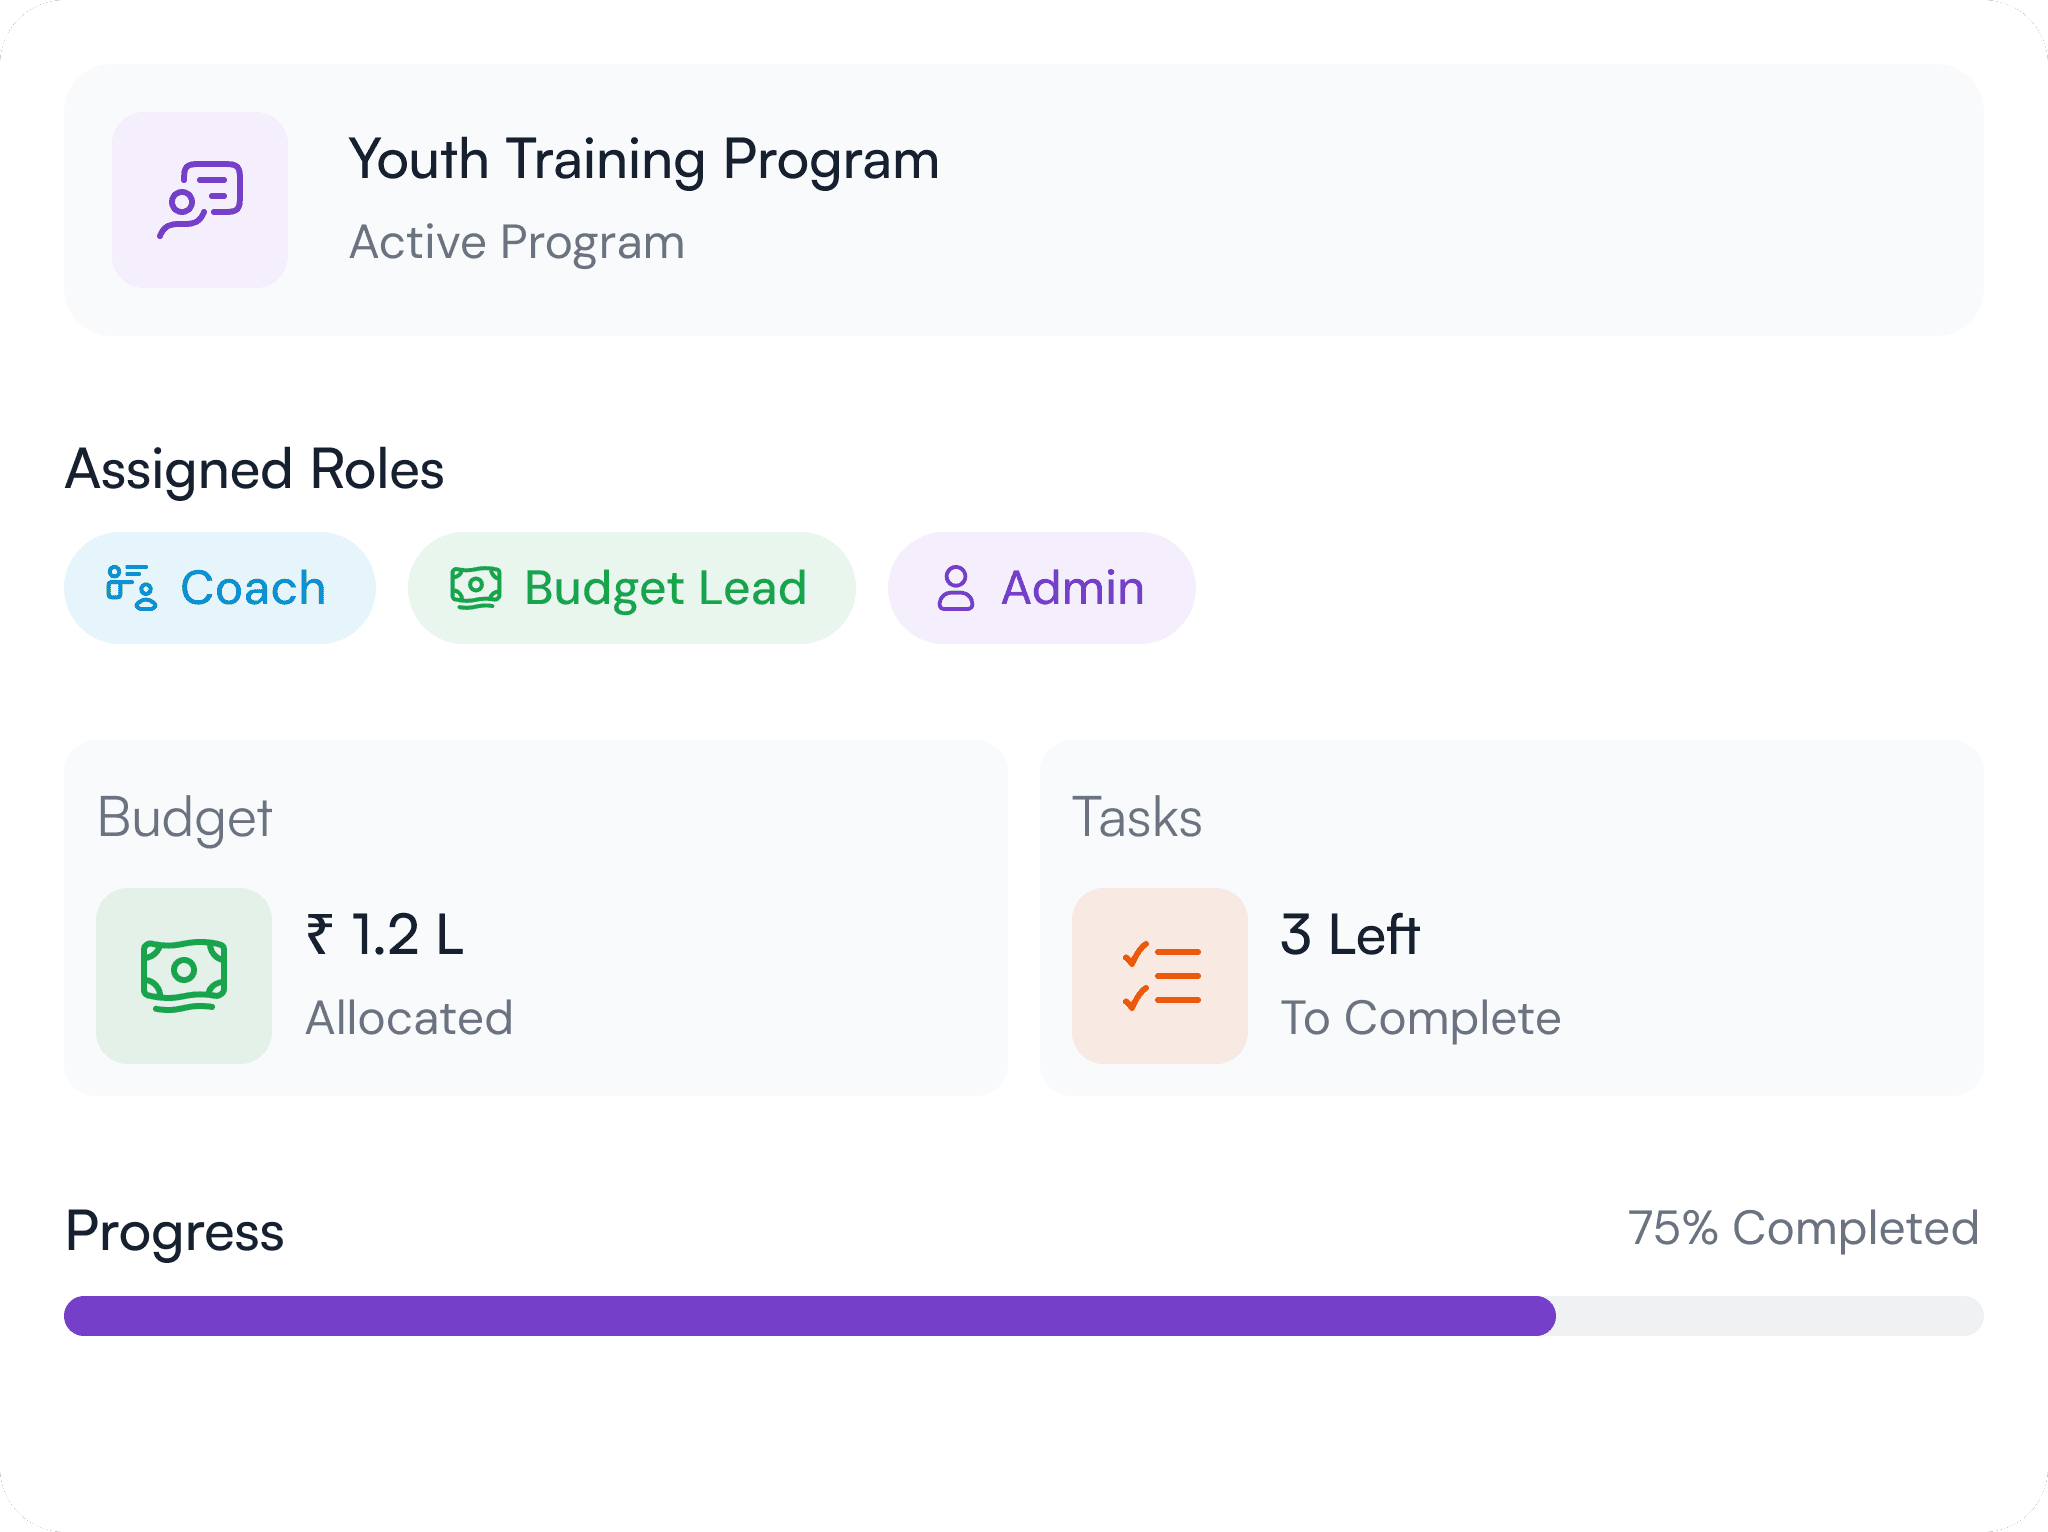Click the green budget cash icon tile
The height and width of the screenshot is (1532, 2048).
[x=184, y=975]
